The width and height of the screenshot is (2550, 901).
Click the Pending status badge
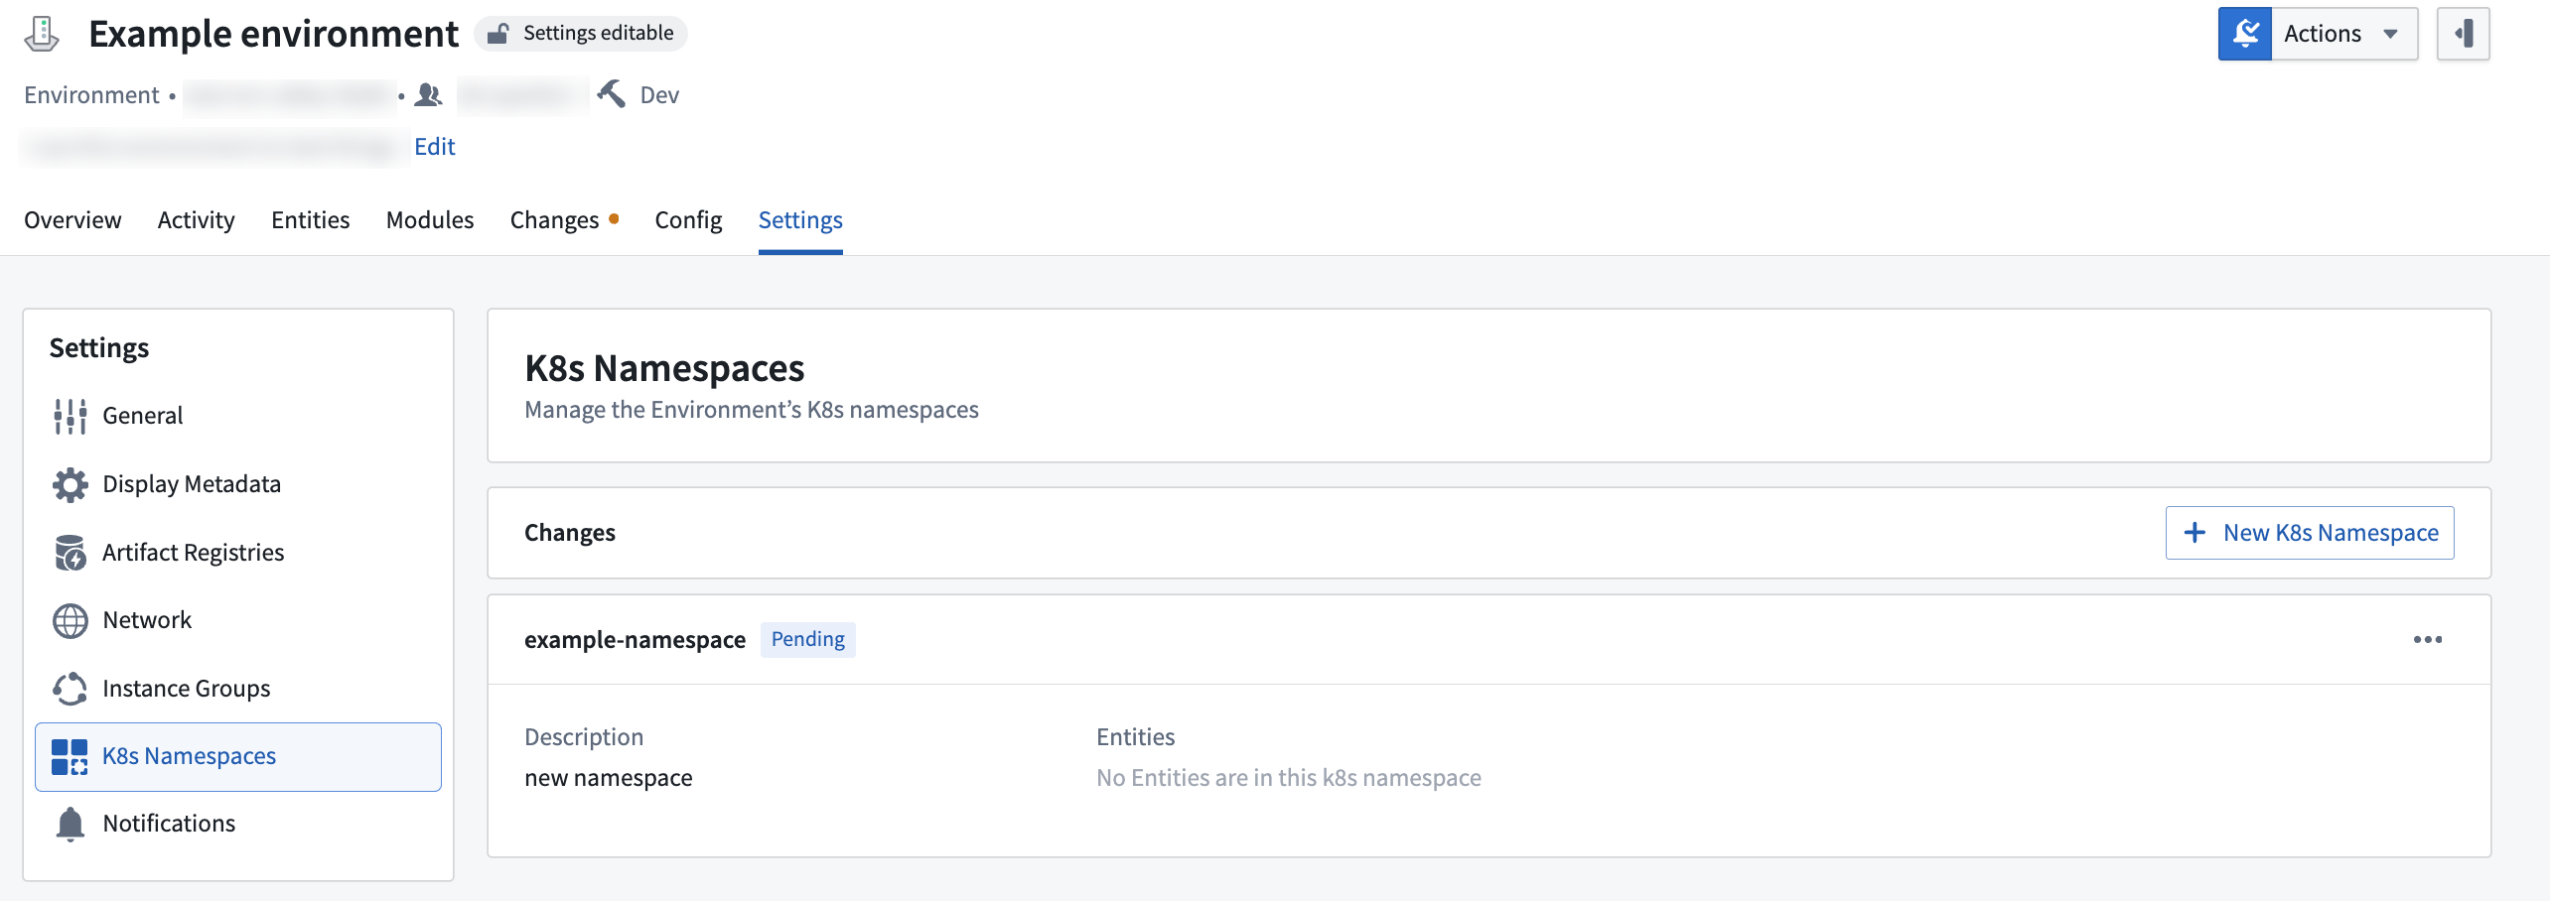point(808,639)
